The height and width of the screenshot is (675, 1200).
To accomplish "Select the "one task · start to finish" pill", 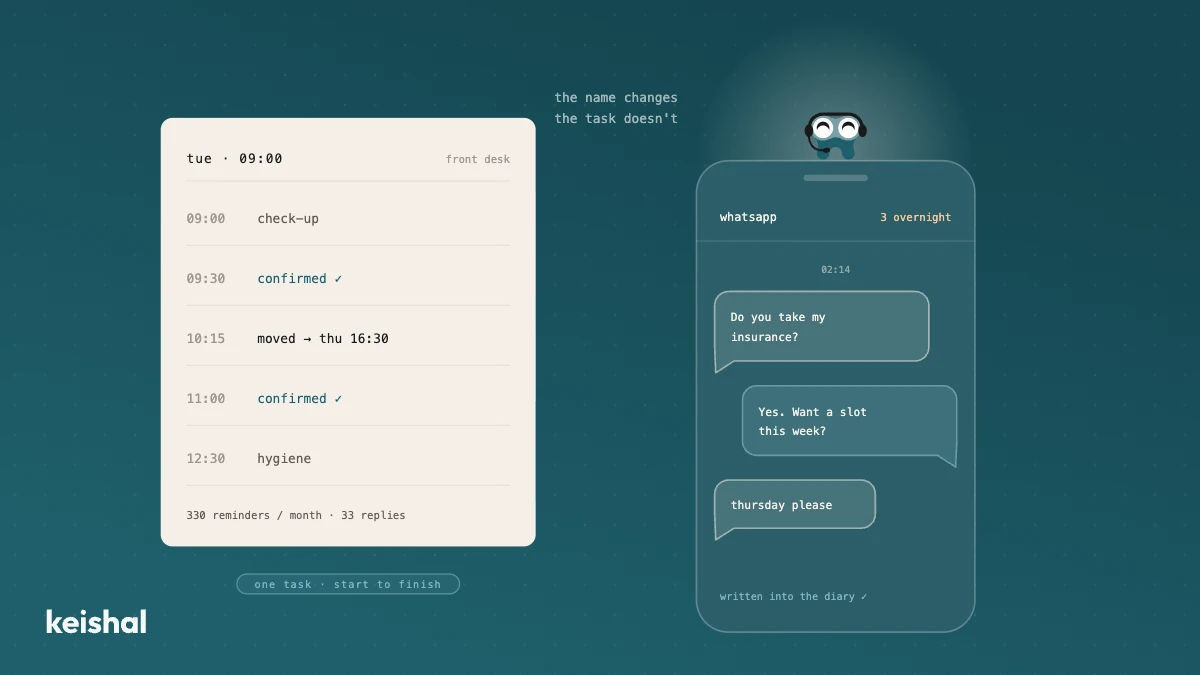I will click(348, 584).
